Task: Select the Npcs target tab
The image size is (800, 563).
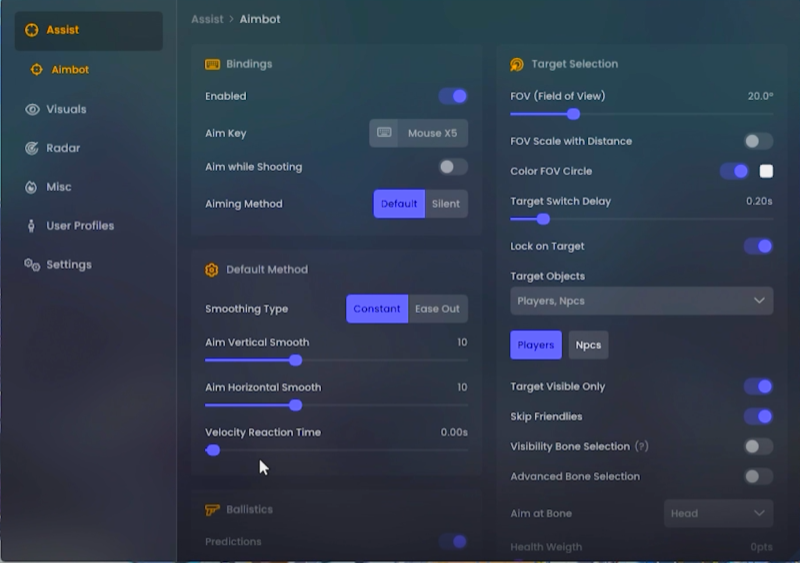Action: pyautogui.click(x=588, y=345)
